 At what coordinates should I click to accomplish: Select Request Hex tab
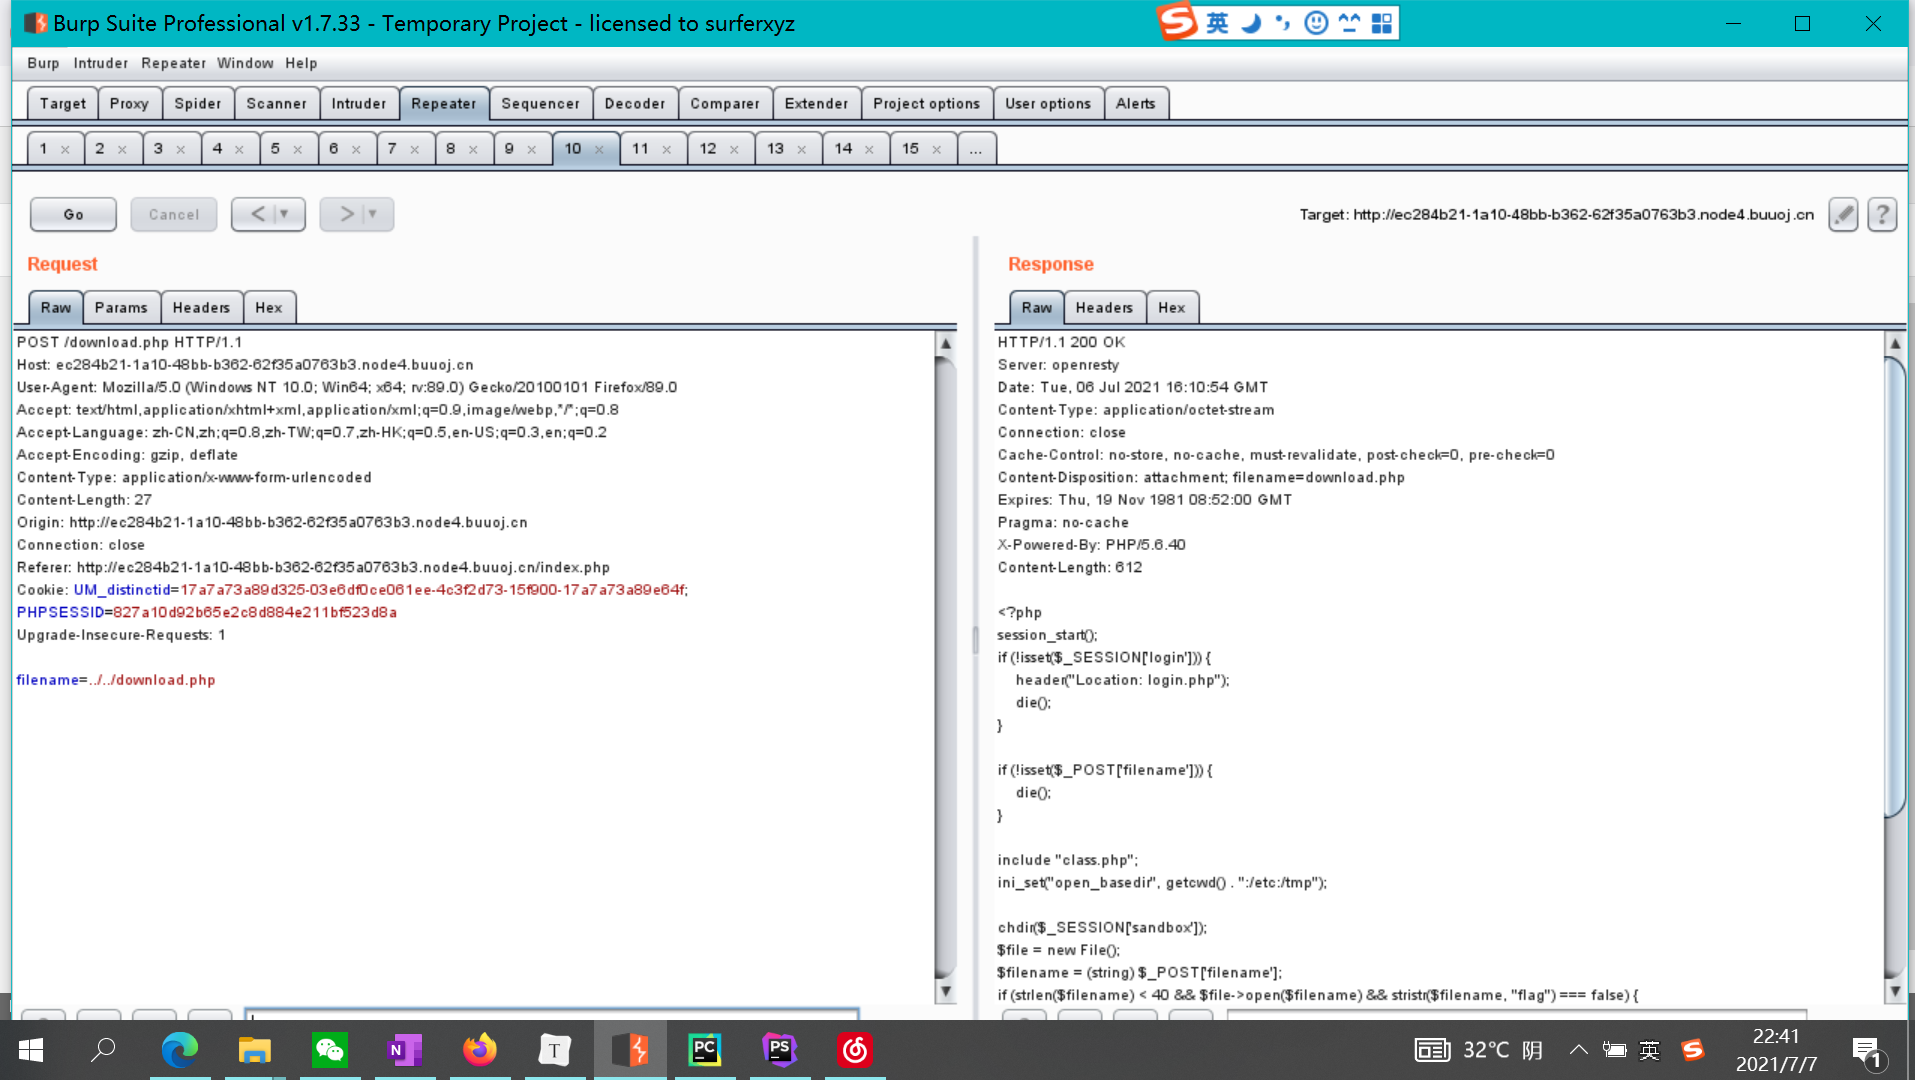click(269, 308)
